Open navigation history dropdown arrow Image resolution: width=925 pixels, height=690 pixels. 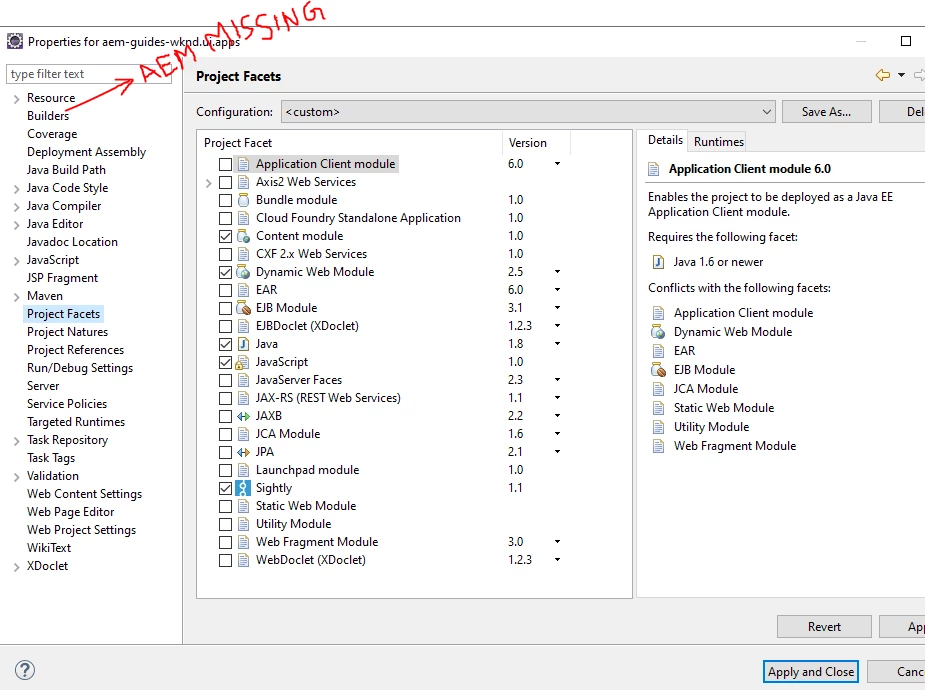click(x=901, y=75)
